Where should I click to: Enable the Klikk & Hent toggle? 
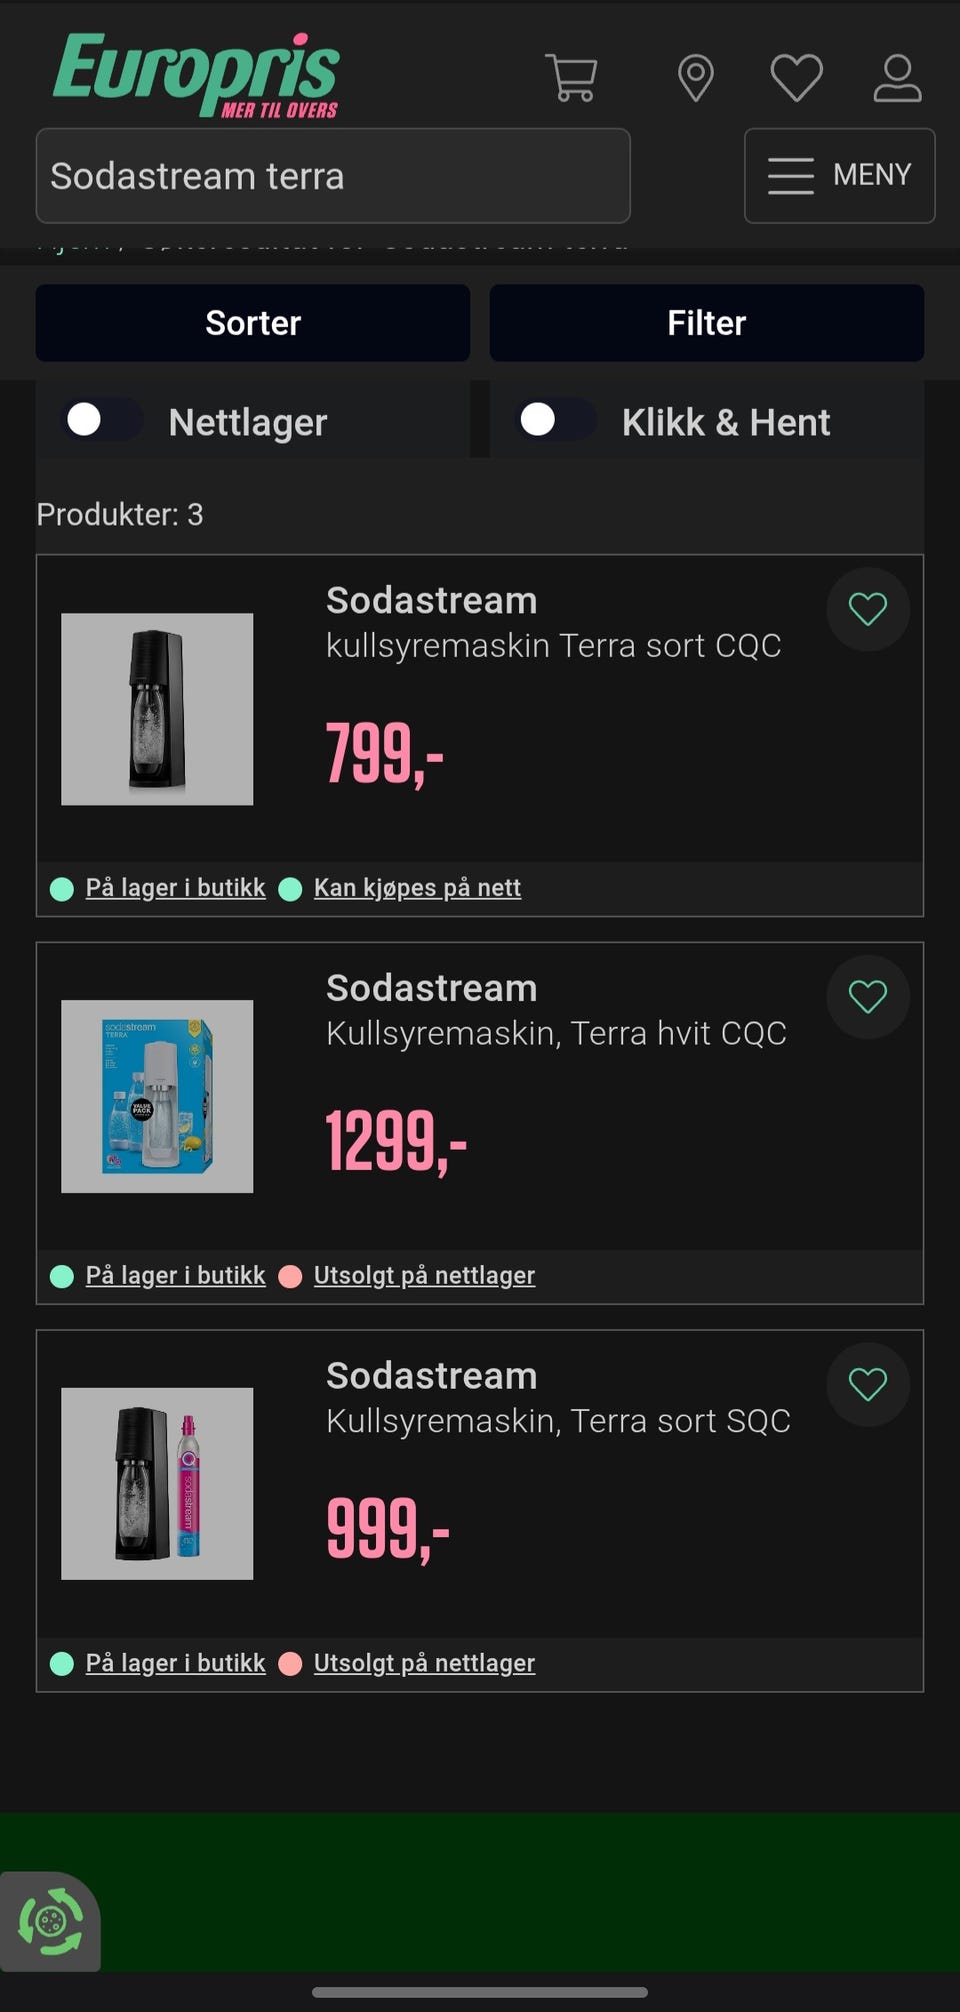tap(556, 420)
